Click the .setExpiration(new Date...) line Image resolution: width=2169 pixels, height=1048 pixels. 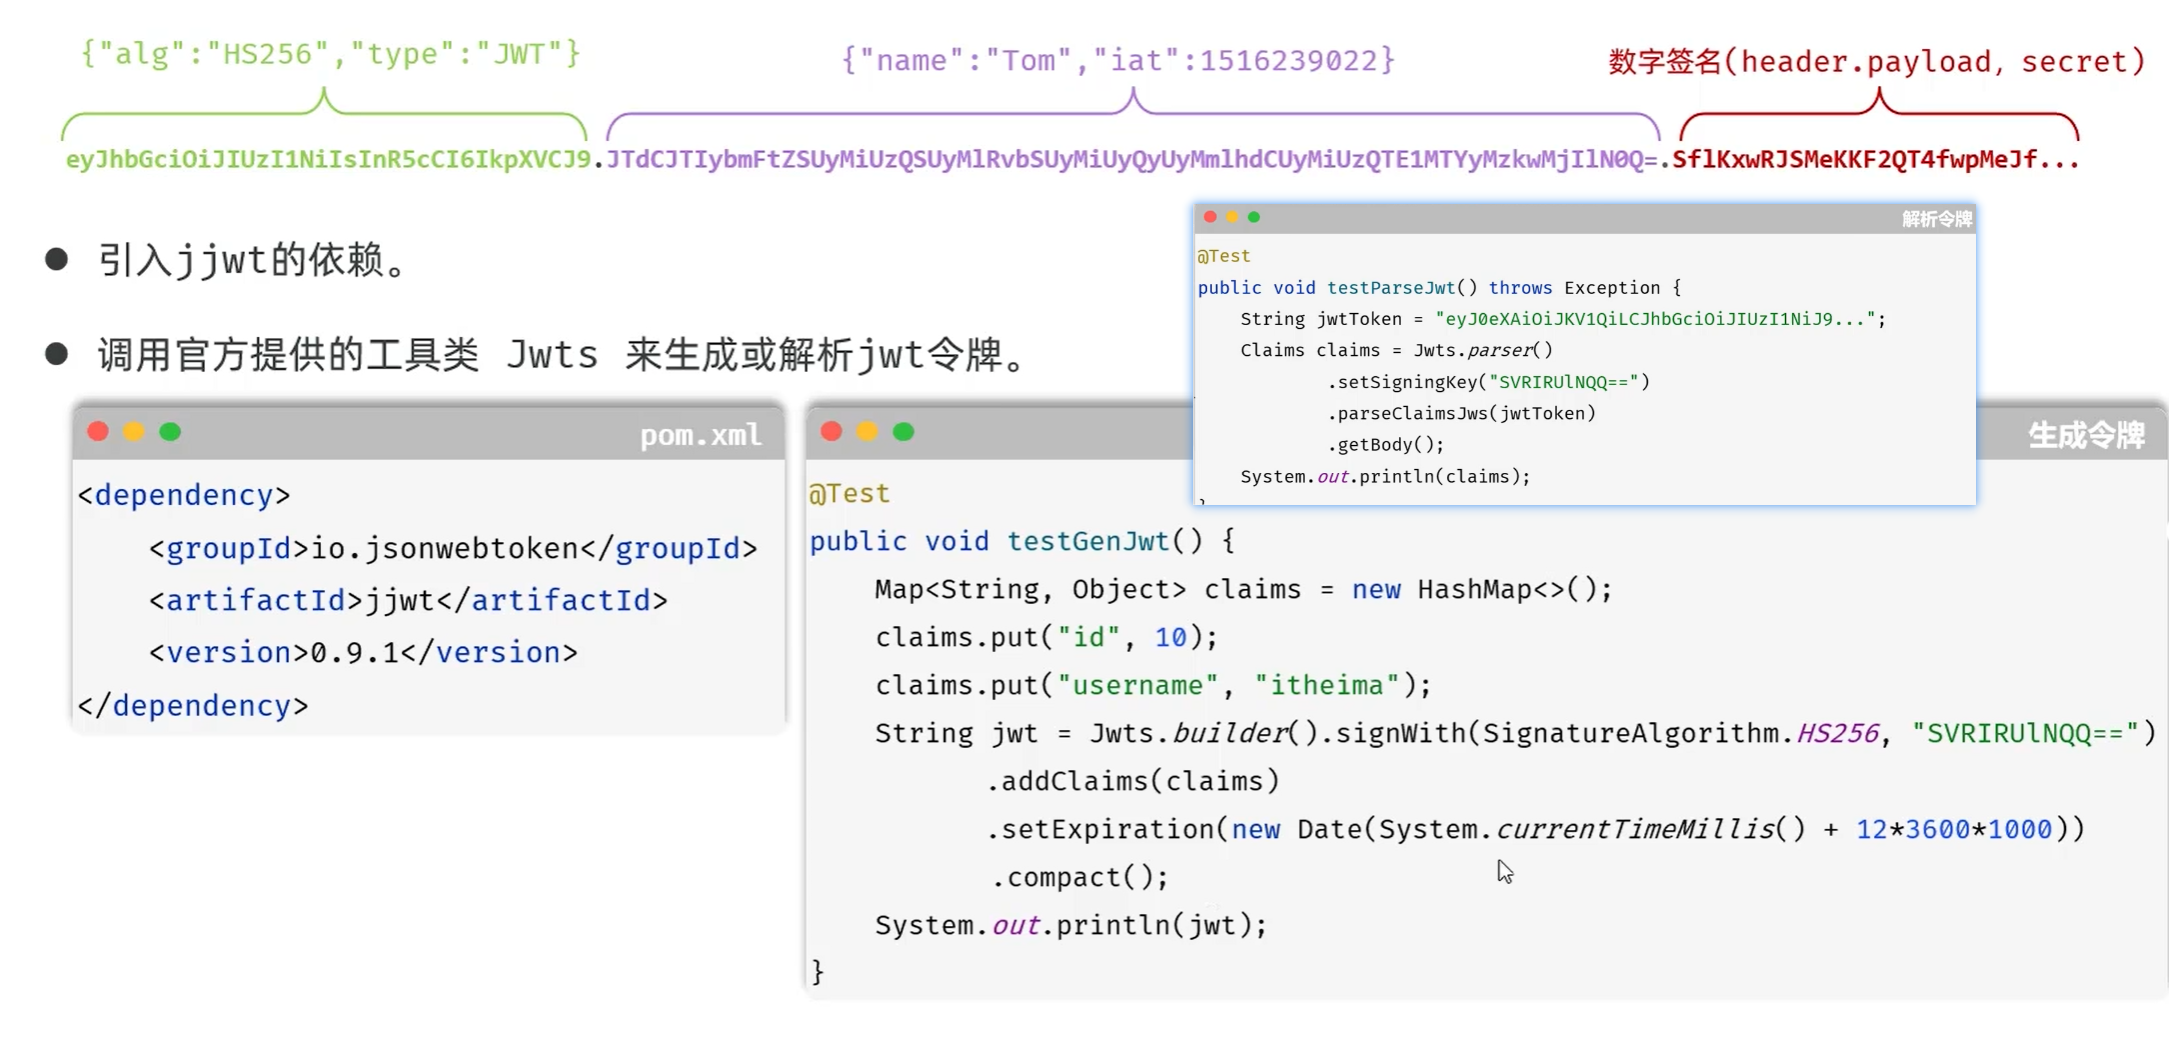tap(1536, 829)
